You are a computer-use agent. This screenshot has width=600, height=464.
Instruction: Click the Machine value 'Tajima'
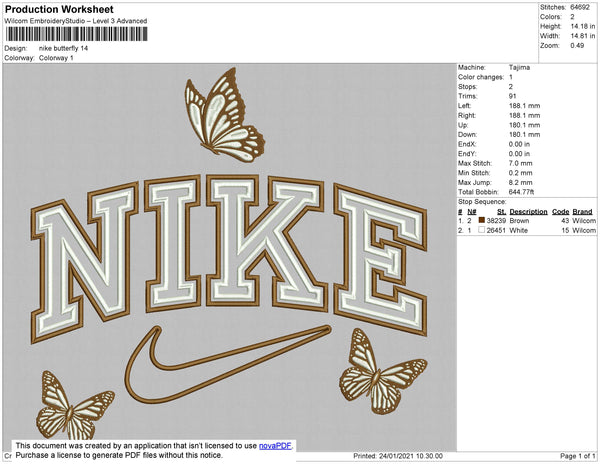coord(519,67)
